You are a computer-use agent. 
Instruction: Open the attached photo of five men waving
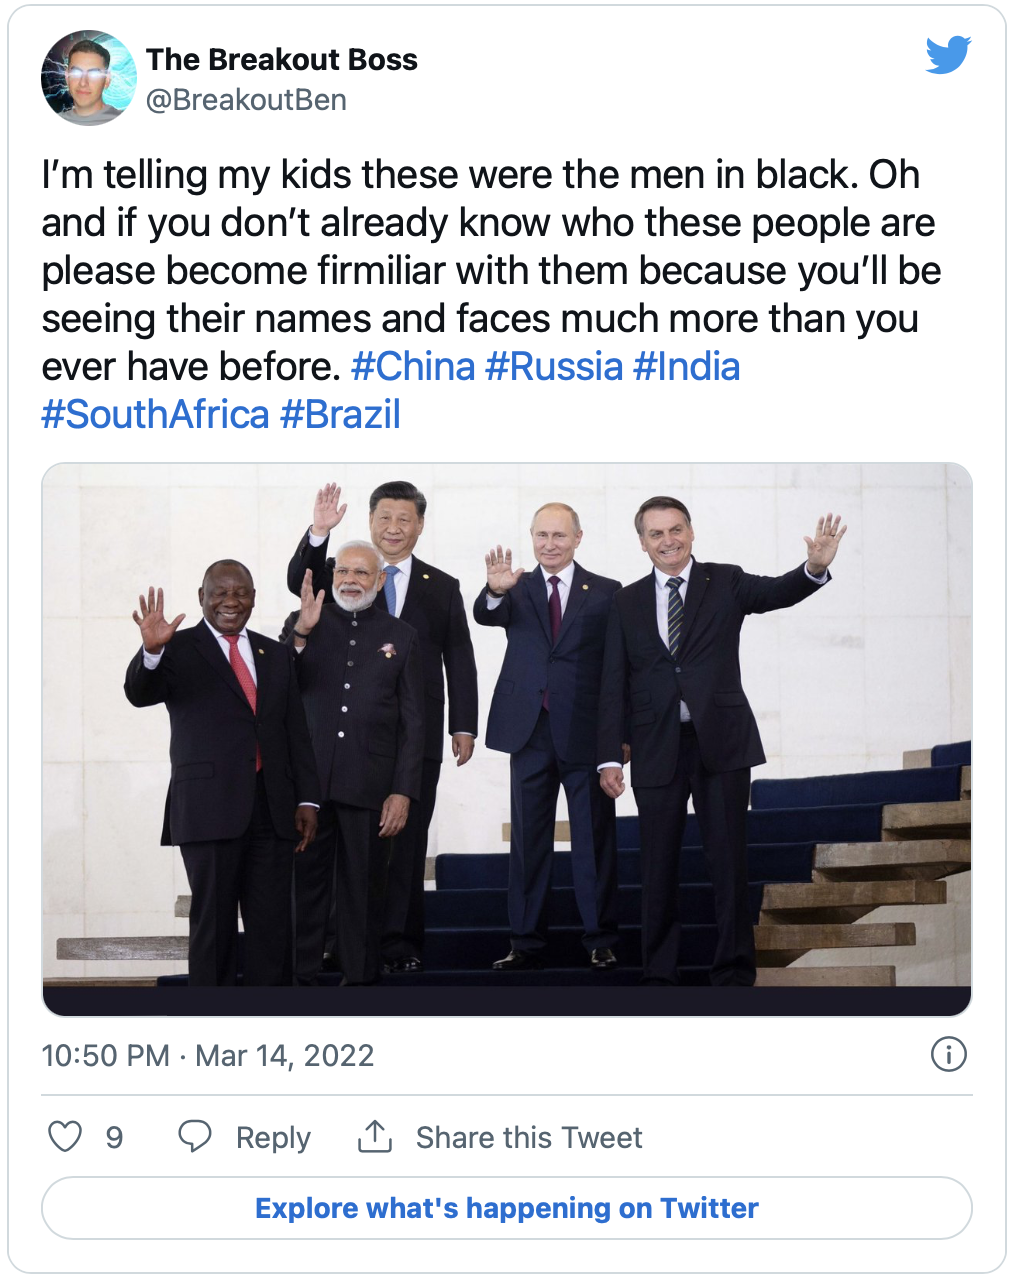tap(507, 739)
